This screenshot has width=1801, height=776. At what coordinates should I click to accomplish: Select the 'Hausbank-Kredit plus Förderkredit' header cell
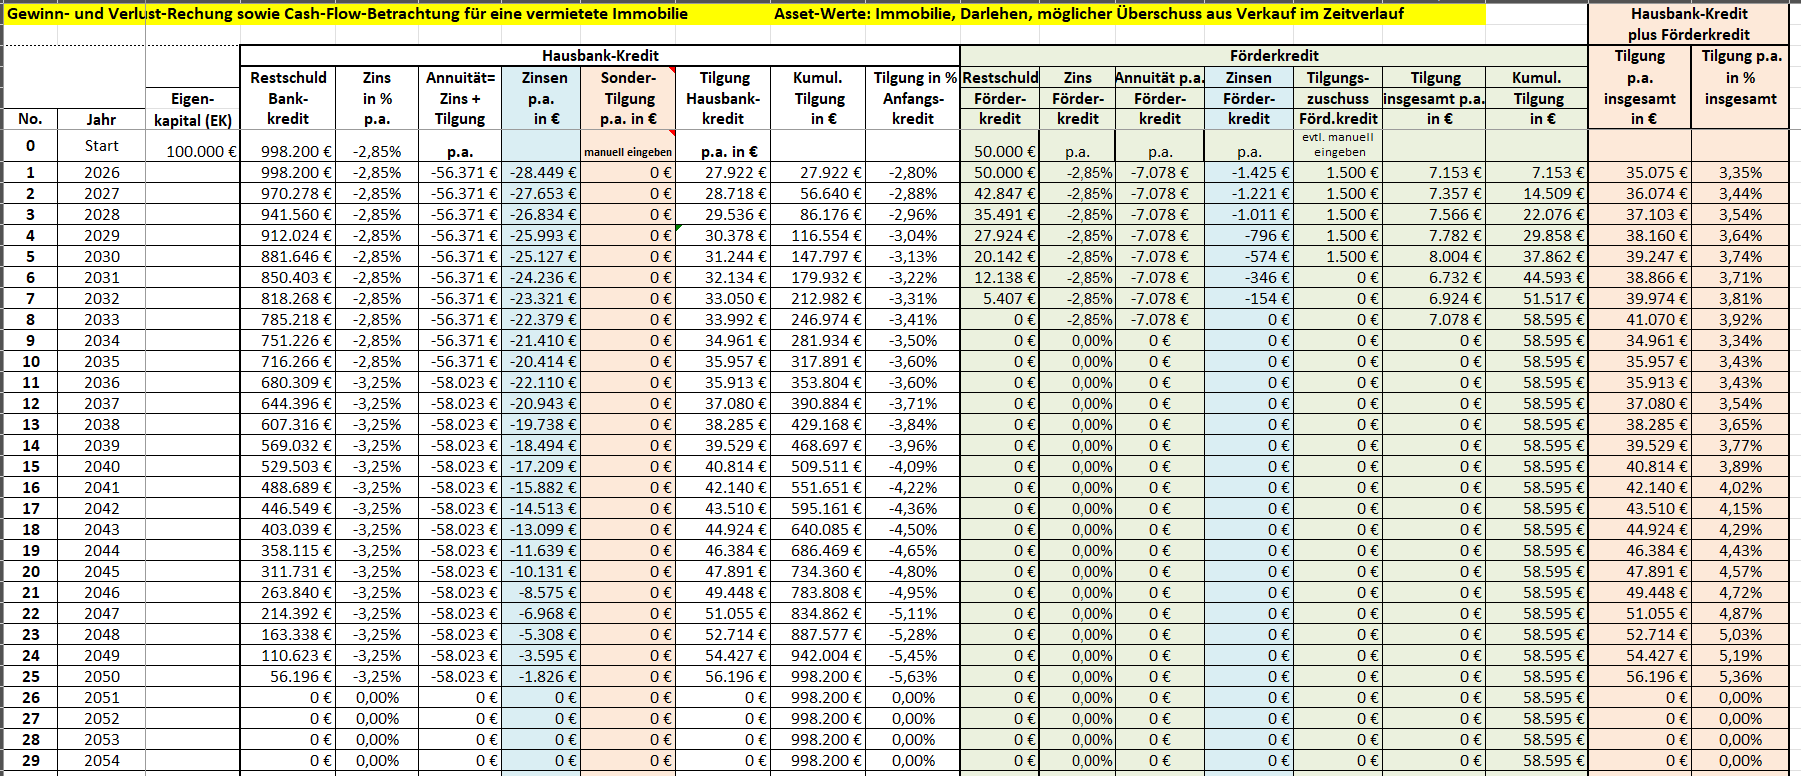(1689, 24)
